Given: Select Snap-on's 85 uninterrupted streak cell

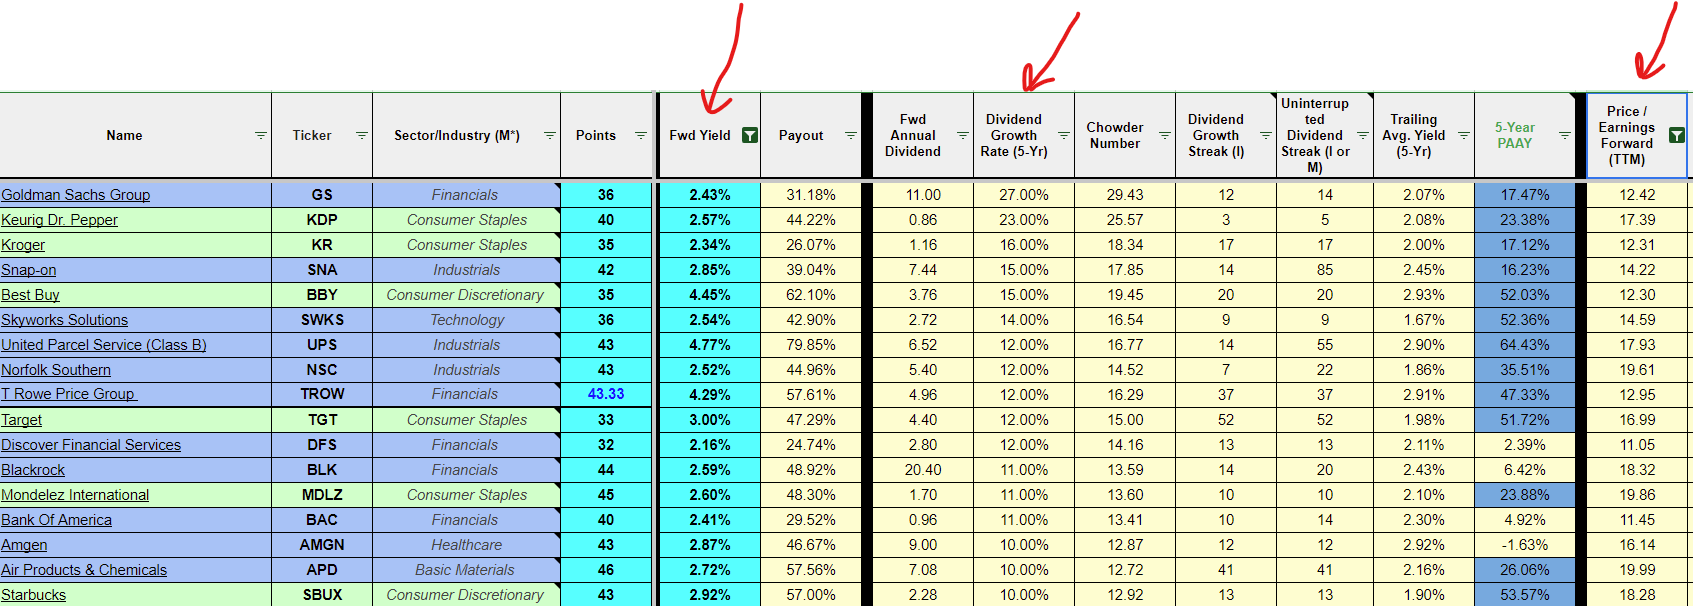Looking at the screenshot, I should 1325,270.
